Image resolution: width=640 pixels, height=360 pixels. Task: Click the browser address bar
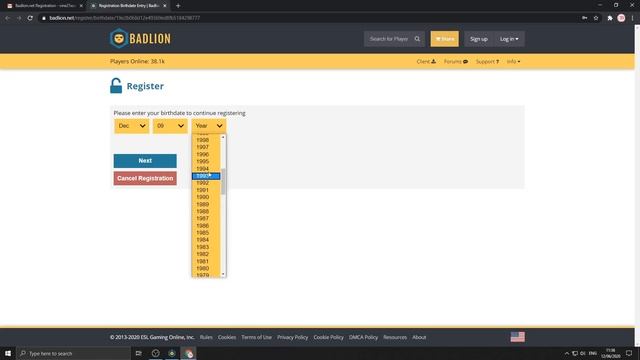click(x=310, y=18)
